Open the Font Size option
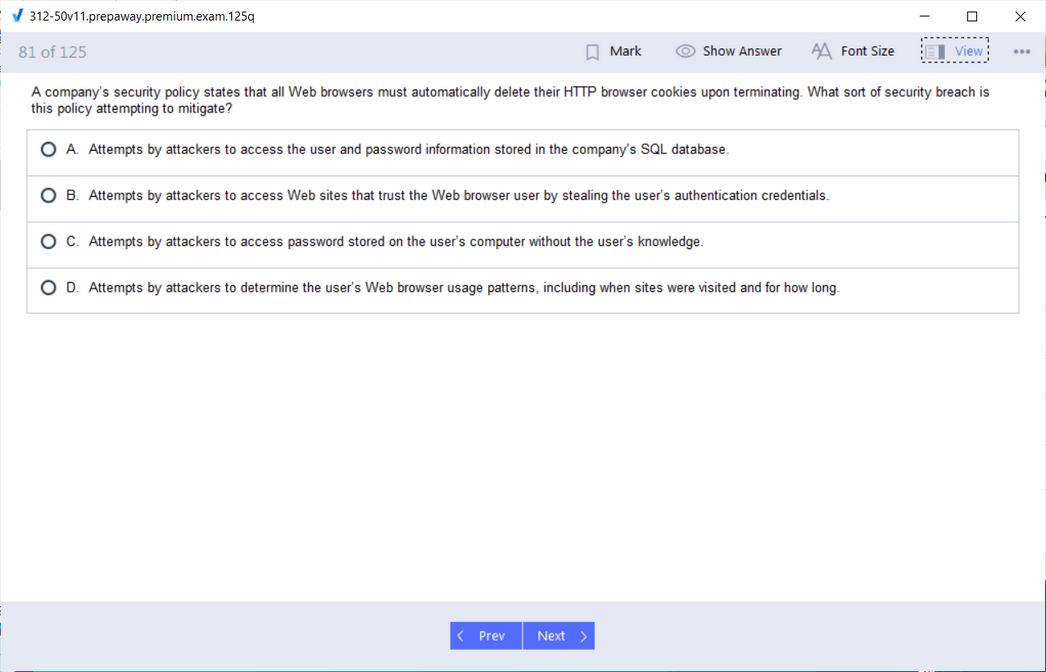The height and width of the screenshot is (672, 1046). [853, 51]
